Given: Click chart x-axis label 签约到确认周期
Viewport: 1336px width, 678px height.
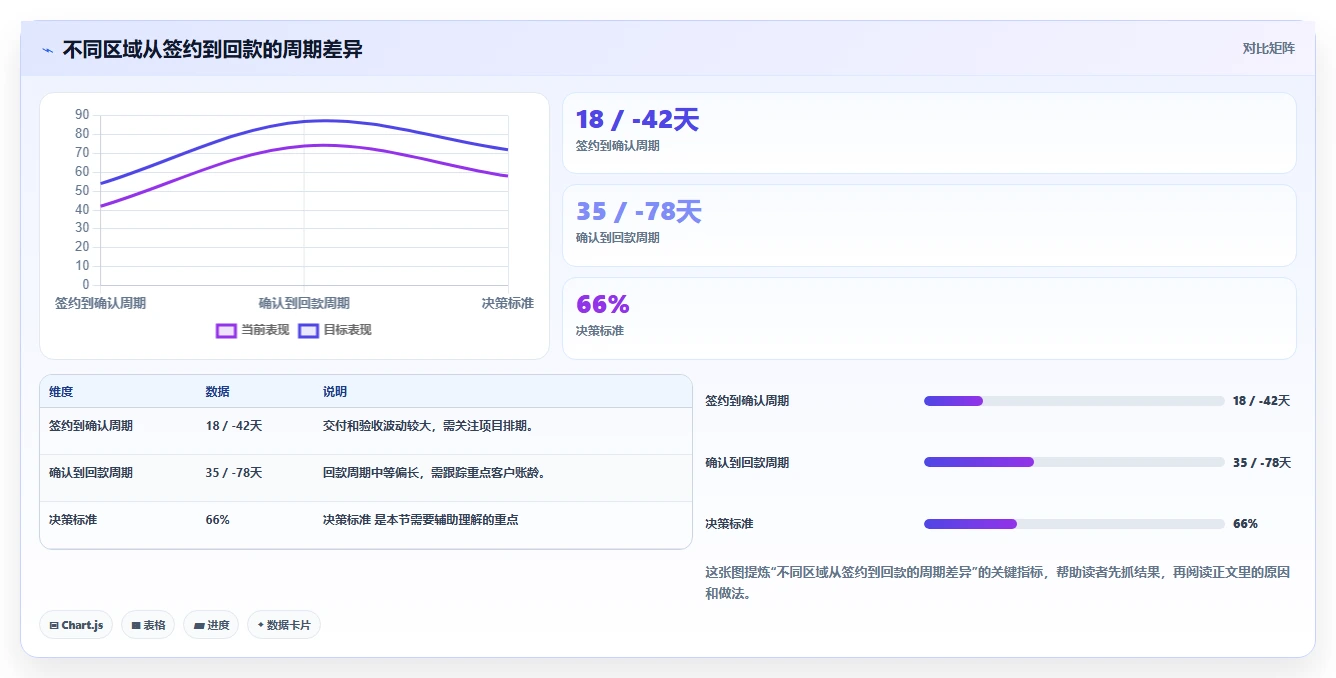Looking at the screenshot, I should (100, 303).
